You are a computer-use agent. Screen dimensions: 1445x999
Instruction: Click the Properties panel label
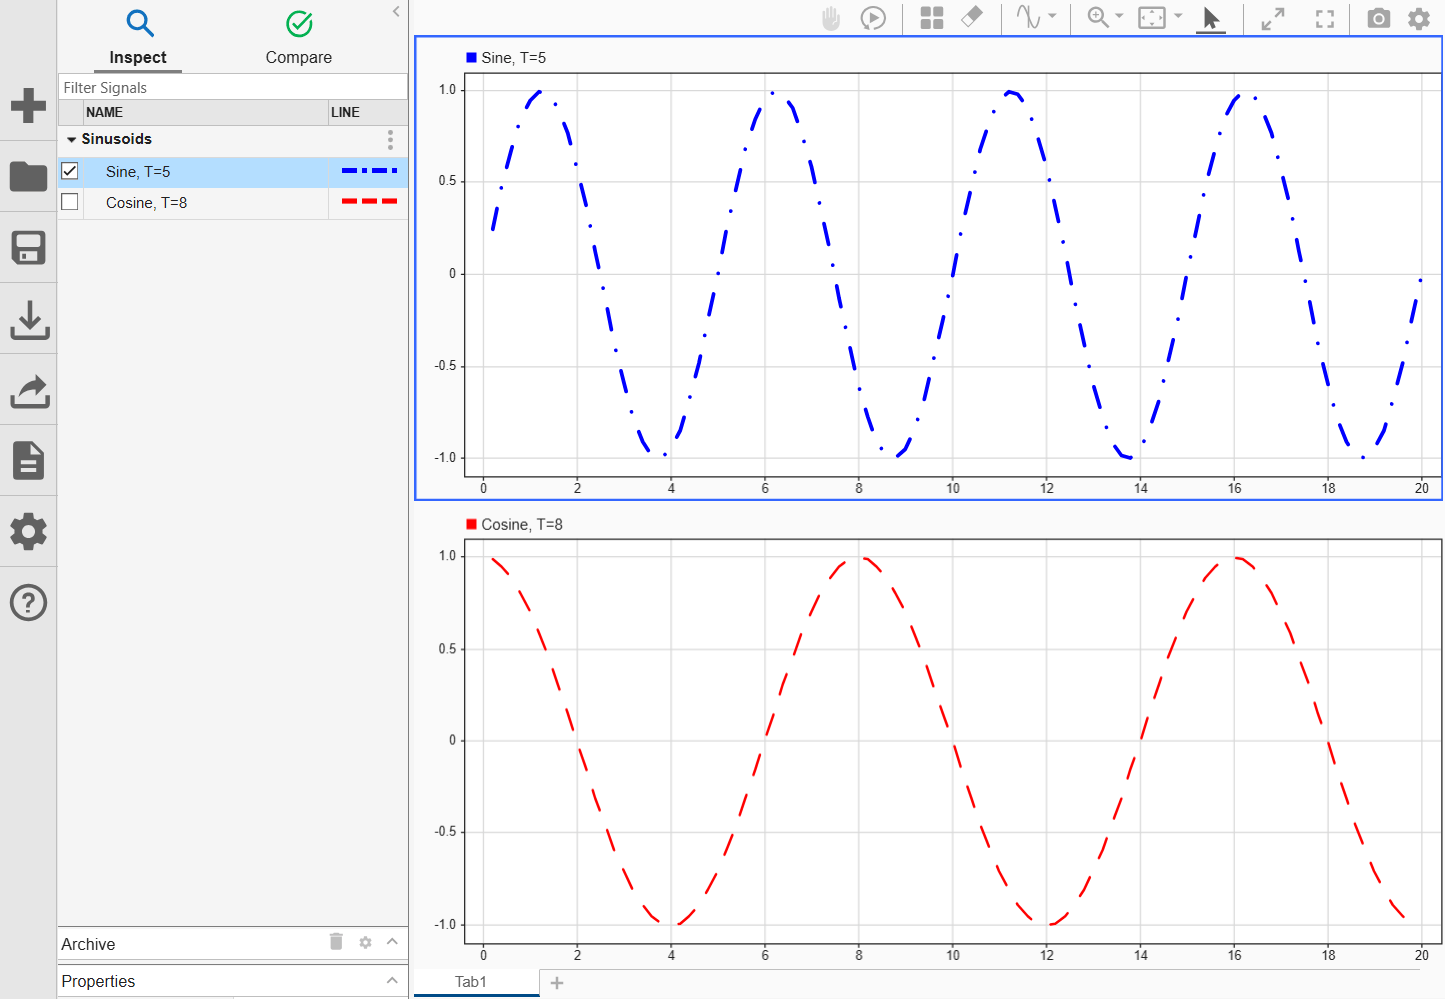pos(98,981)
